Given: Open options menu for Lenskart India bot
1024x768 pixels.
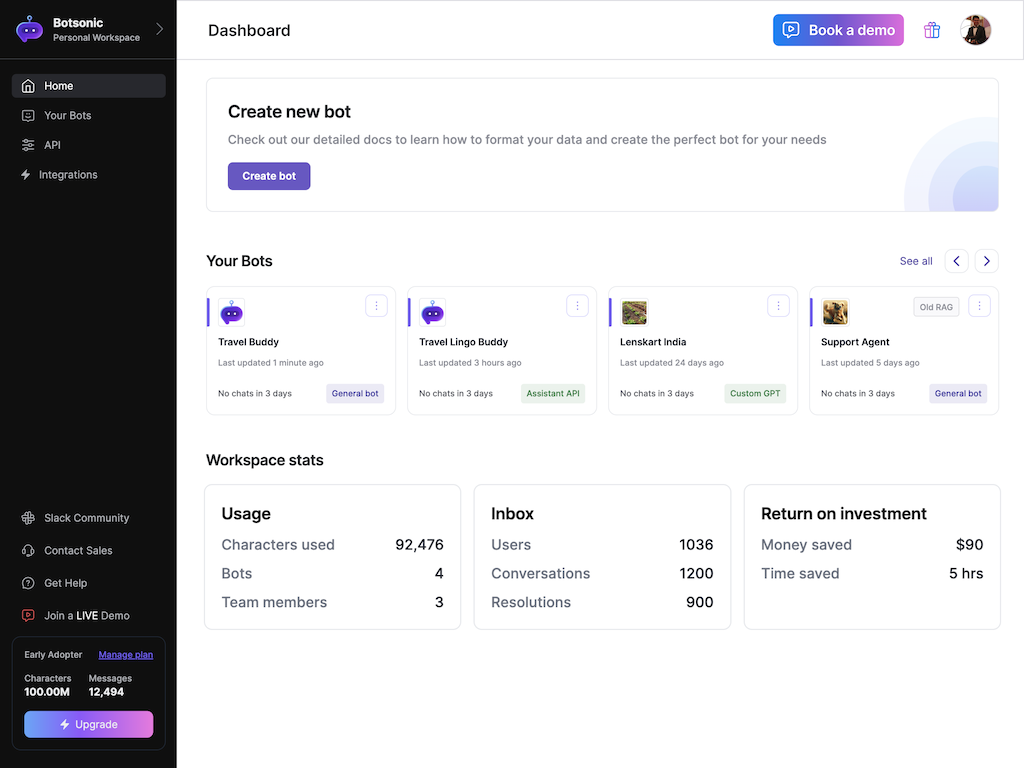Looking at the screenshot, I should (778, 306).
